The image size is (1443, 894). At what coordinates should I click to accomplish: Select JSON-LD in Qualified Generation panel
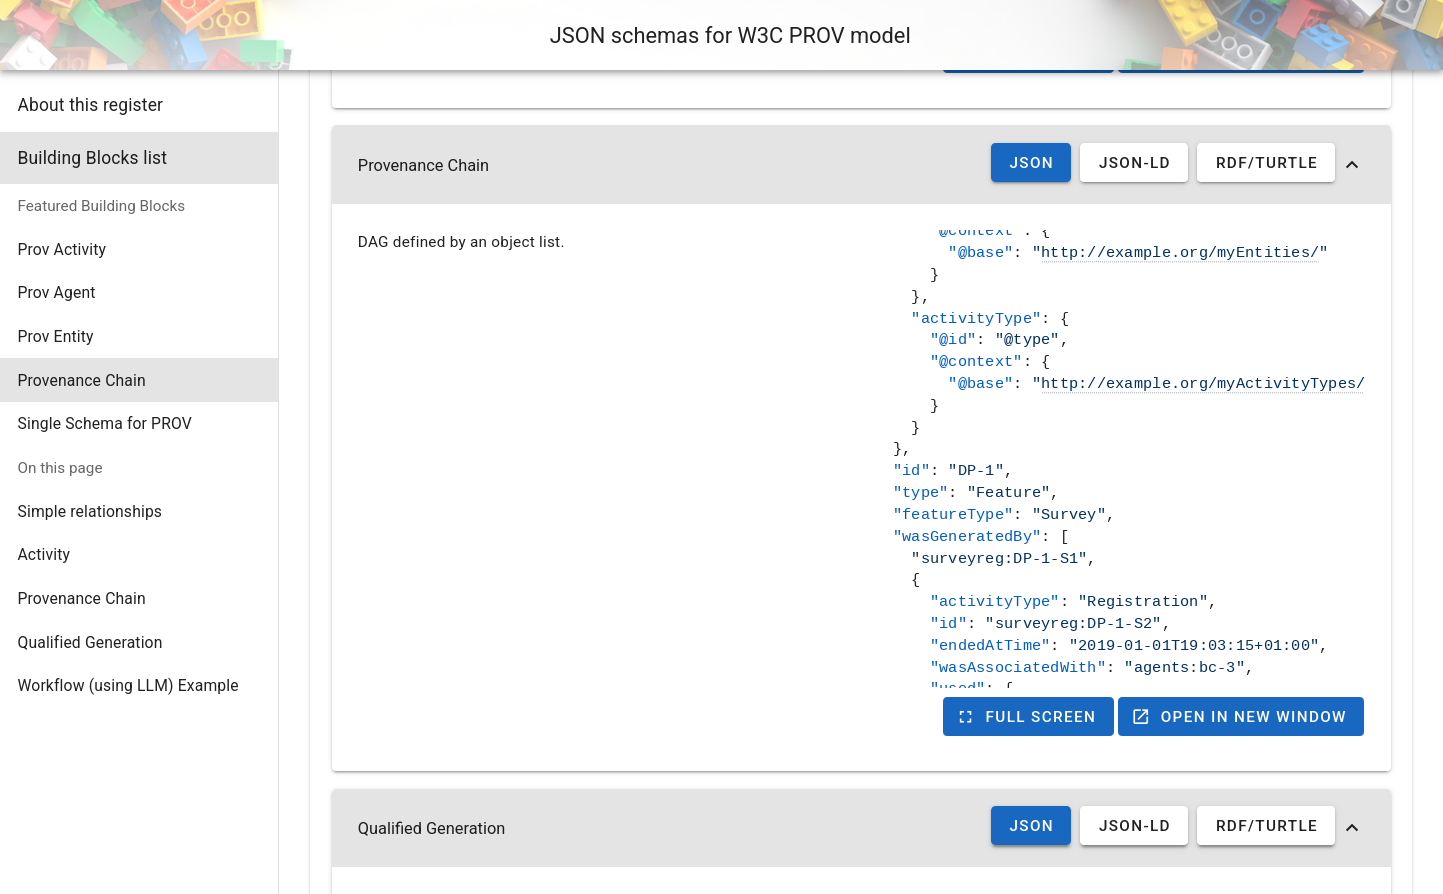pos(1133,826)
